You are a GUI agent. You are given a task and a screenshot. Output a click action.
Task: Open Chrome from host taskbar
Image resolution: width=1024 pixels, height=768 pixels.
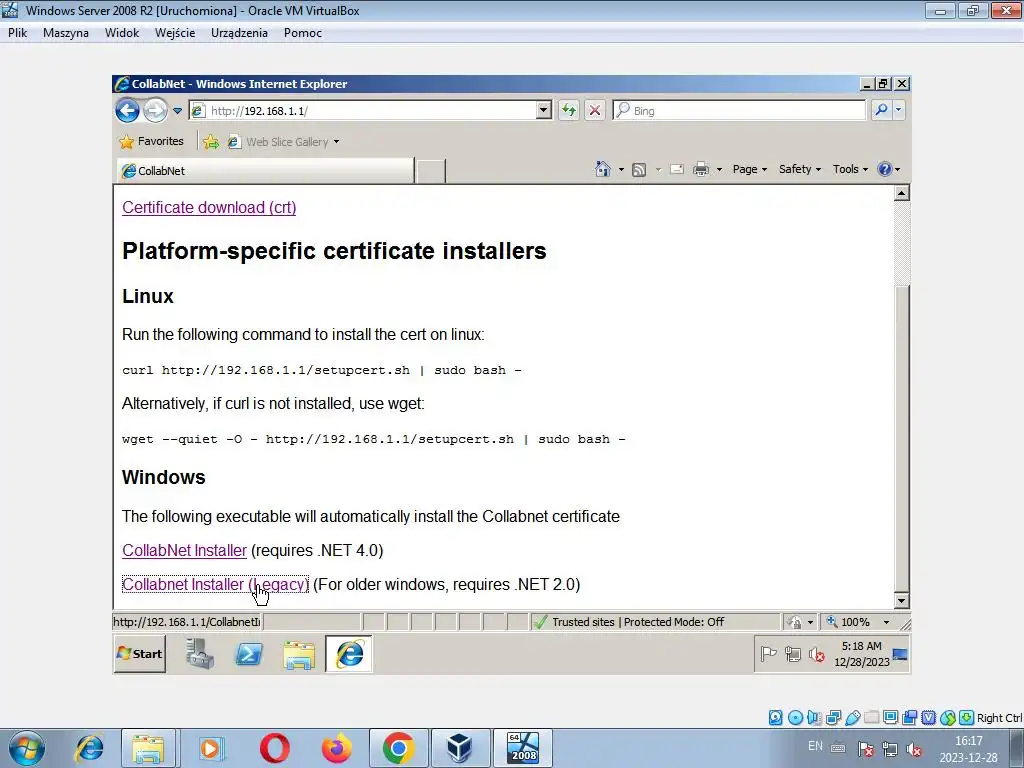398,748
